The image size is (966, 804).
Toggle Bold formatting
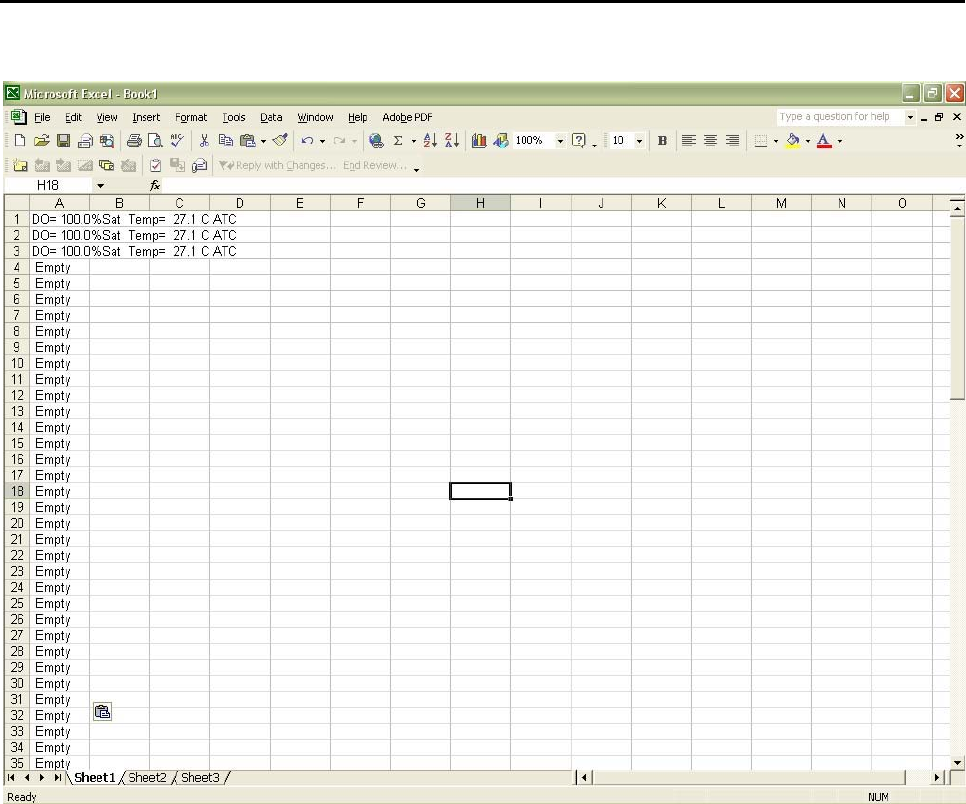tap(662, 141)
